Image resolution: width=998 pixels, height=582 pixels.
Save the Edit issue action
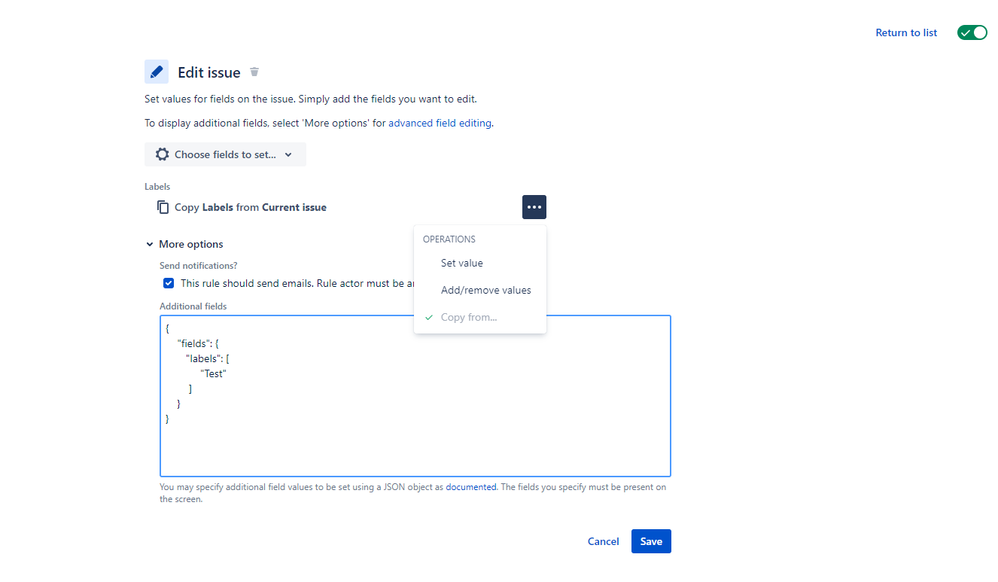tap(651, 541)
